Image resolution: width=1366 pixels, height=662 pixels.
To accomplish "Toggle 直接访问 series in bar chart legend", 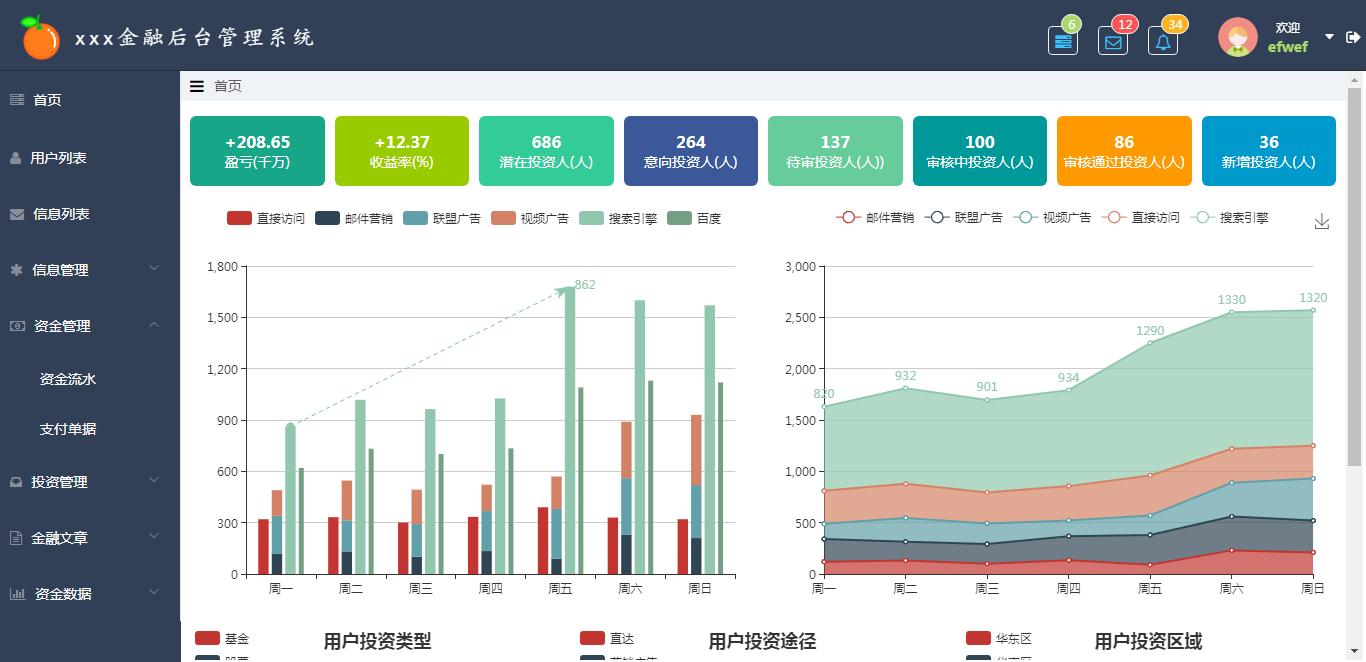I will [x=266, y=218].
